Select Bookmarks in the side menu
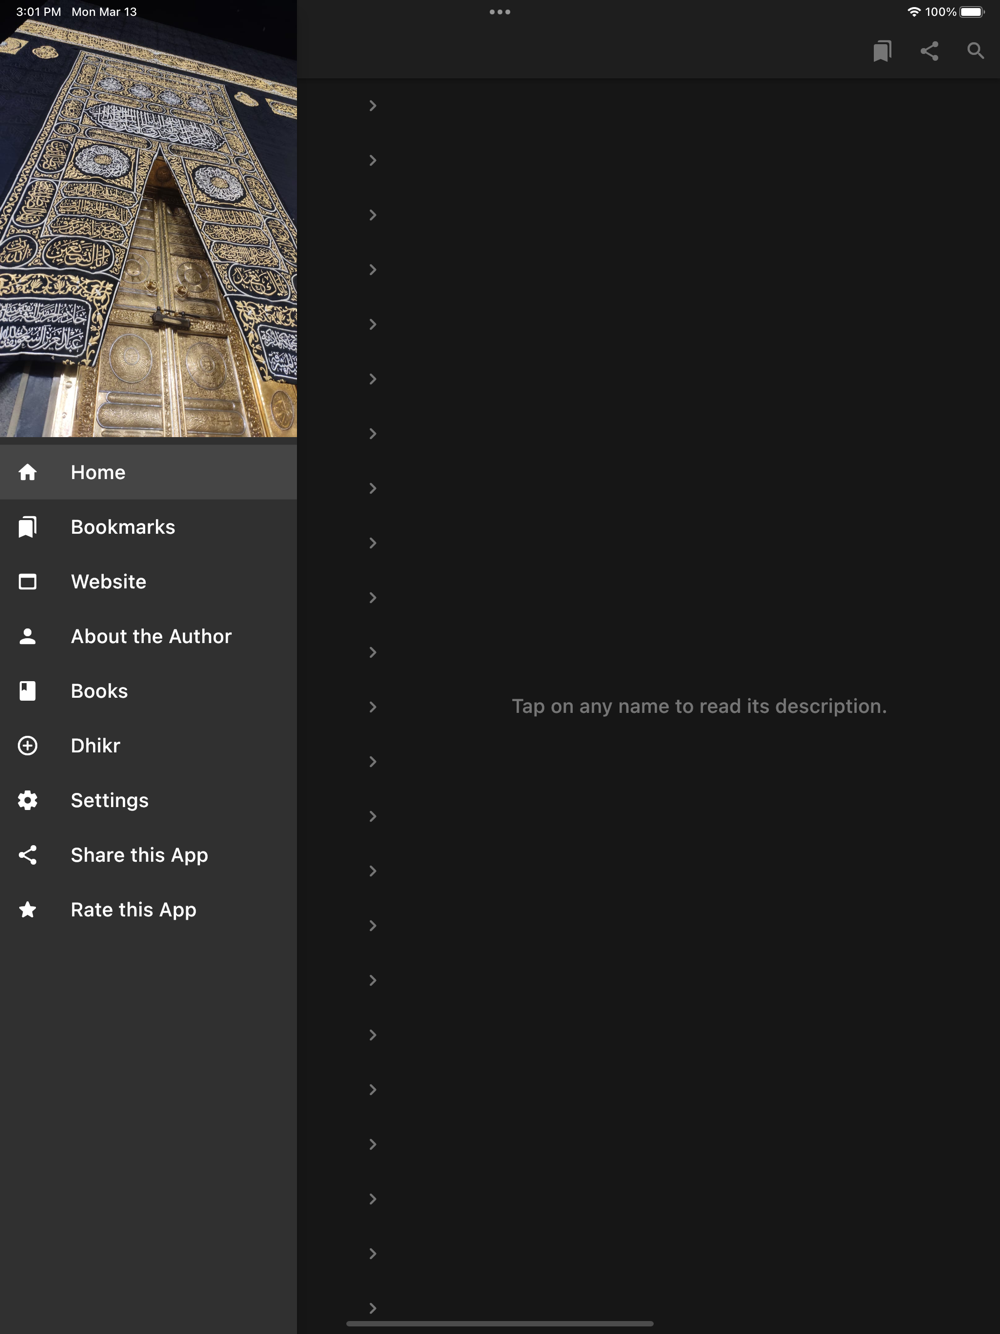The height and width of the screenshot is (1334, 1000). pos(148,527)
